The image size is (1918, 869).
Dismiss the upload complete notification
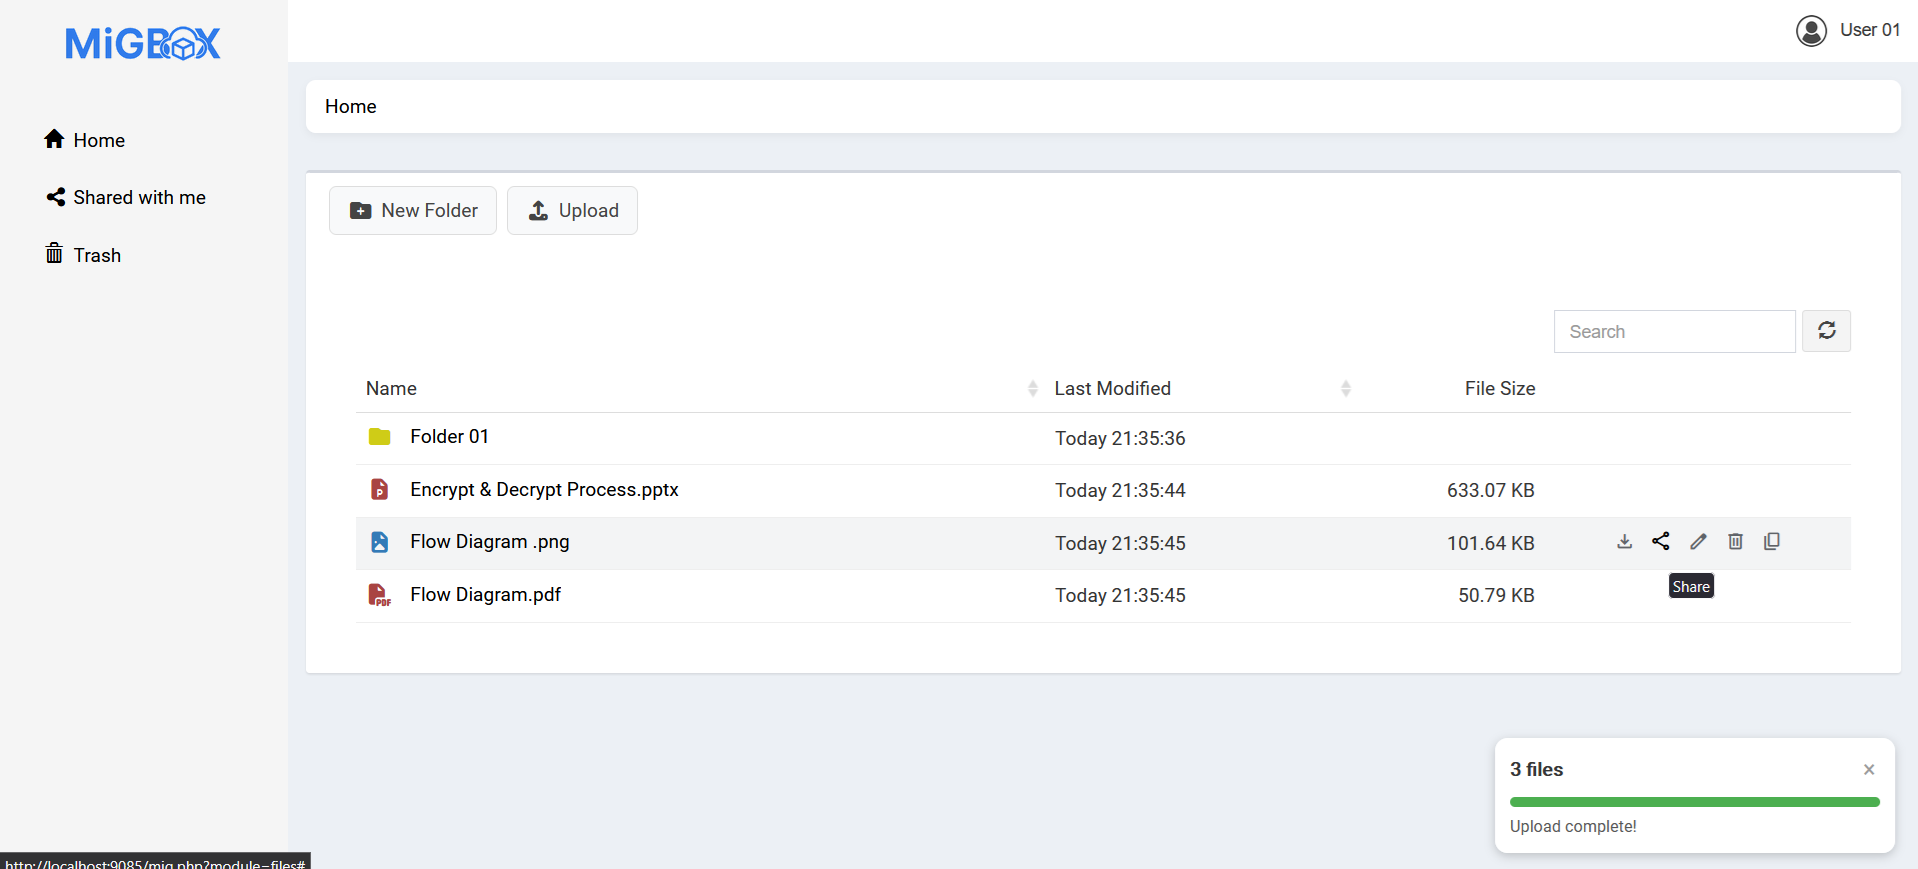(x=1868, y=769)
